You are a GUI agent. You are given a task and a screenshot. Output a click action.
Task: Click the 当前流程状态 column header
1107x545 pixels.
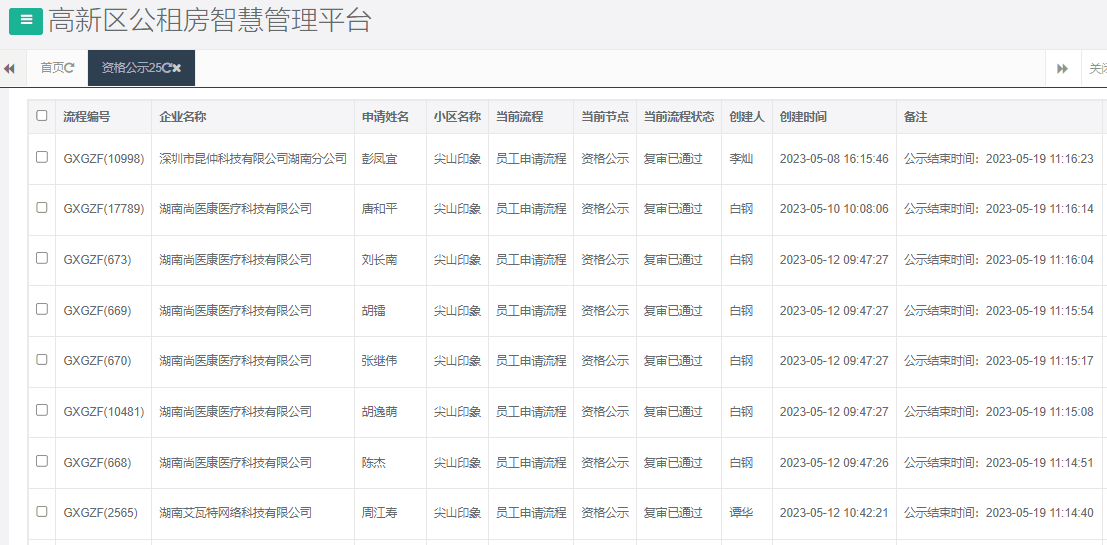click(679, 117)
